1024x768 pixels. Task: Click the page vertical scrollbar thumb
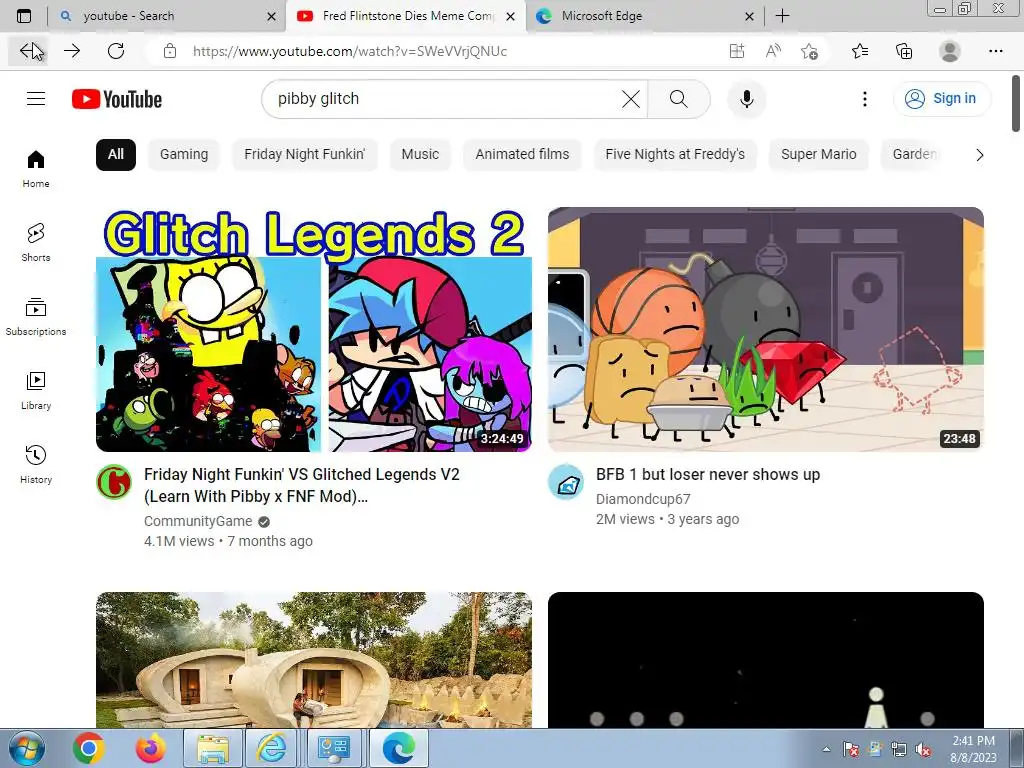coord(1016,103)
